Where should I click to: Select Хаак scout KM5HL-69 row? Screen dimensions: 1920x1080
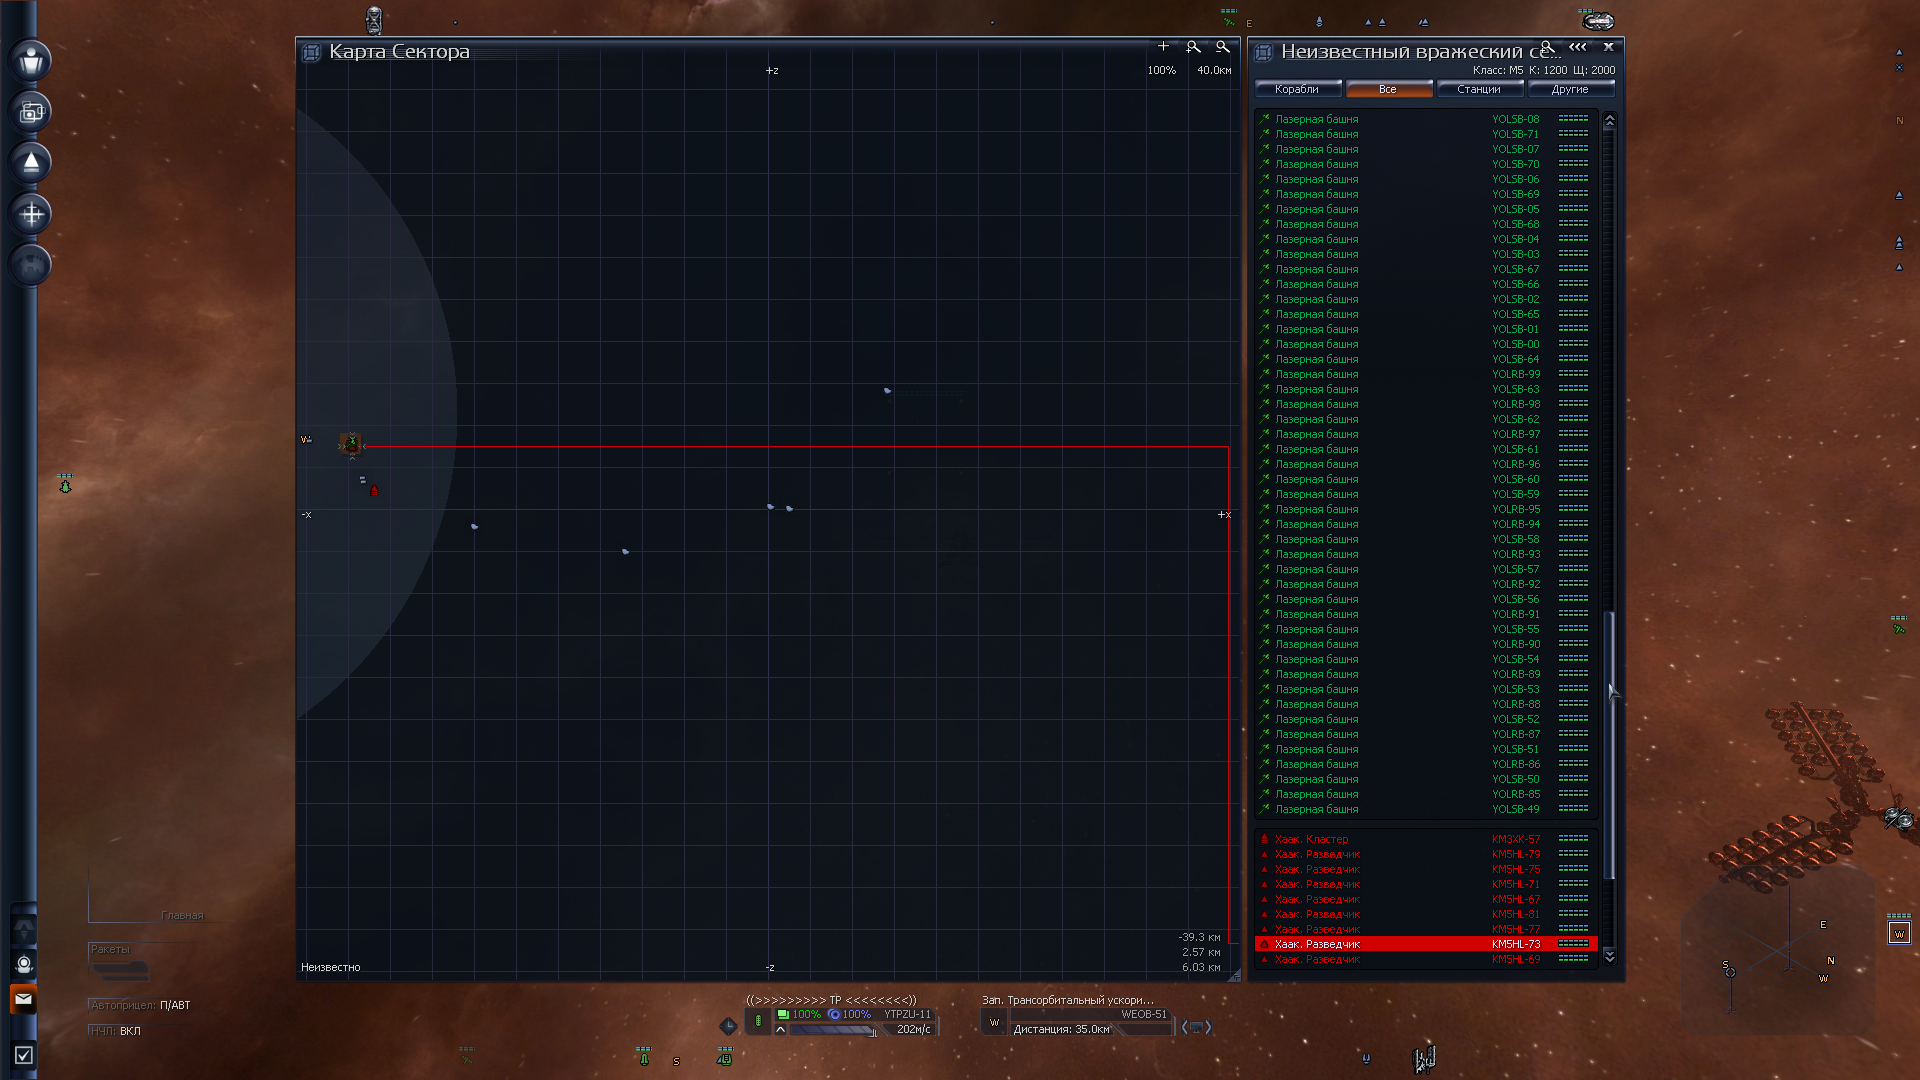(1425, 959)
